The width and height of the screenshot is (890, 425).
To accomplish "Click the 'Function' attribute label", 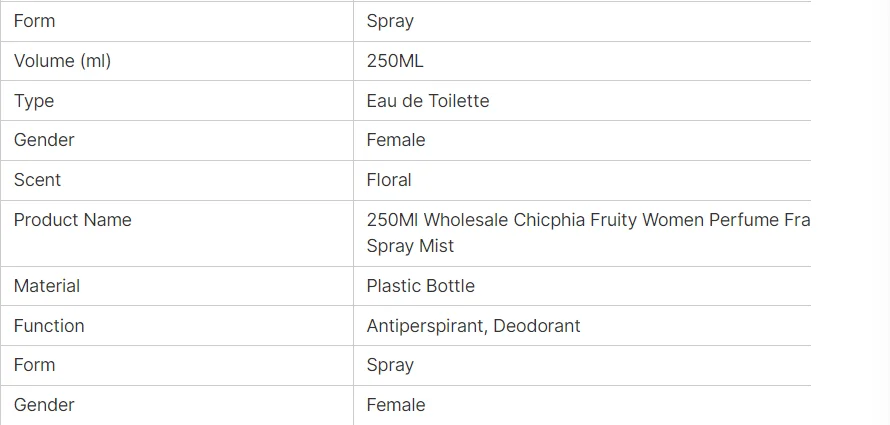I will tap(49, 326).
